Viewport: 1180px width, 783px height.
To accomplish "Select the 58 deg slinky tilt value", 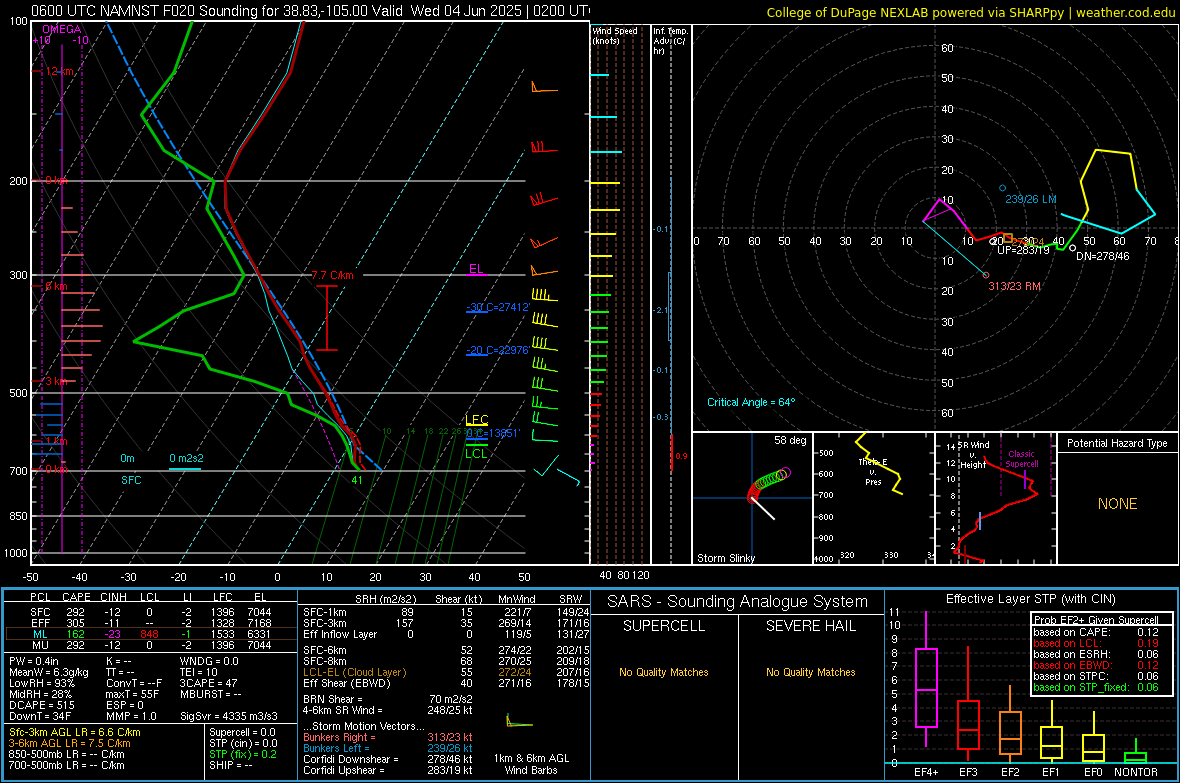I will pos(790,440).
